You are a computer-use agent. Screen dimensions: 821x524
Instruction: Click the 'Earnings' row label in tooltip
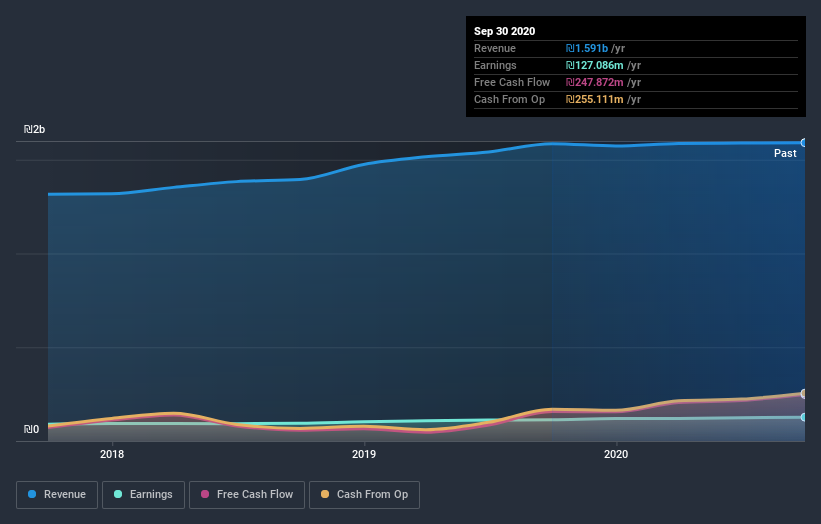point(495,65)
